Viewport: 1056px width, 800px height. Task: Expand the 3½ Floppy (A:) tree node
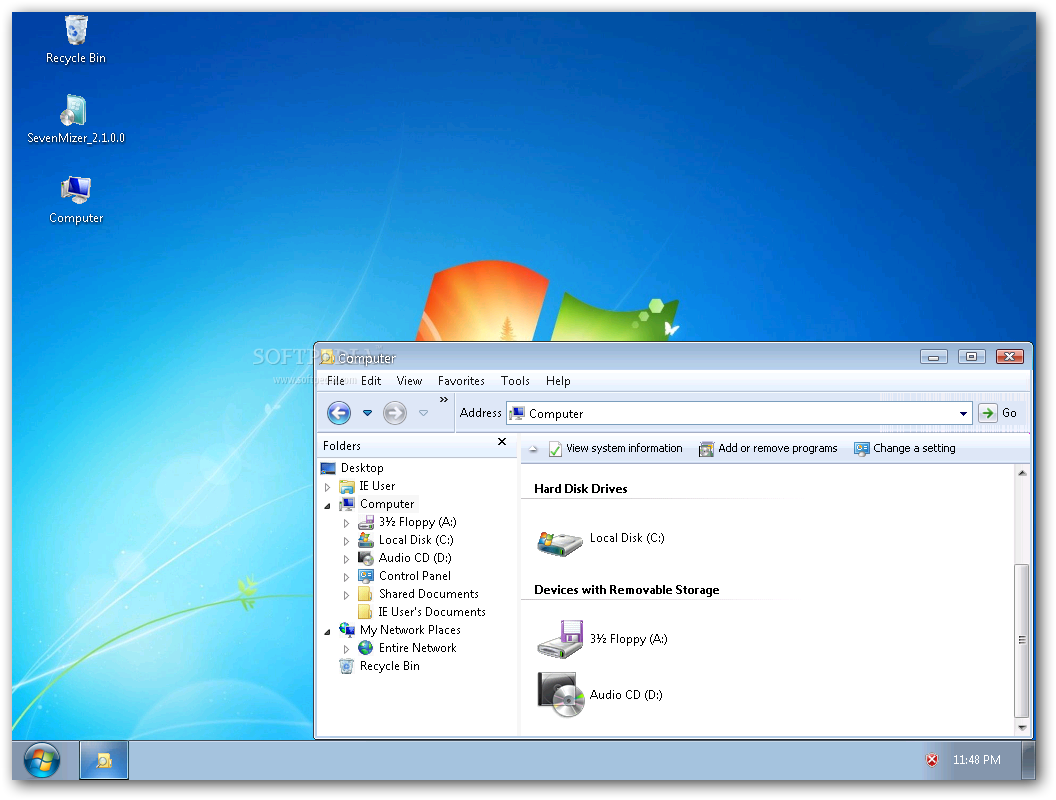(x=346, y=523)
